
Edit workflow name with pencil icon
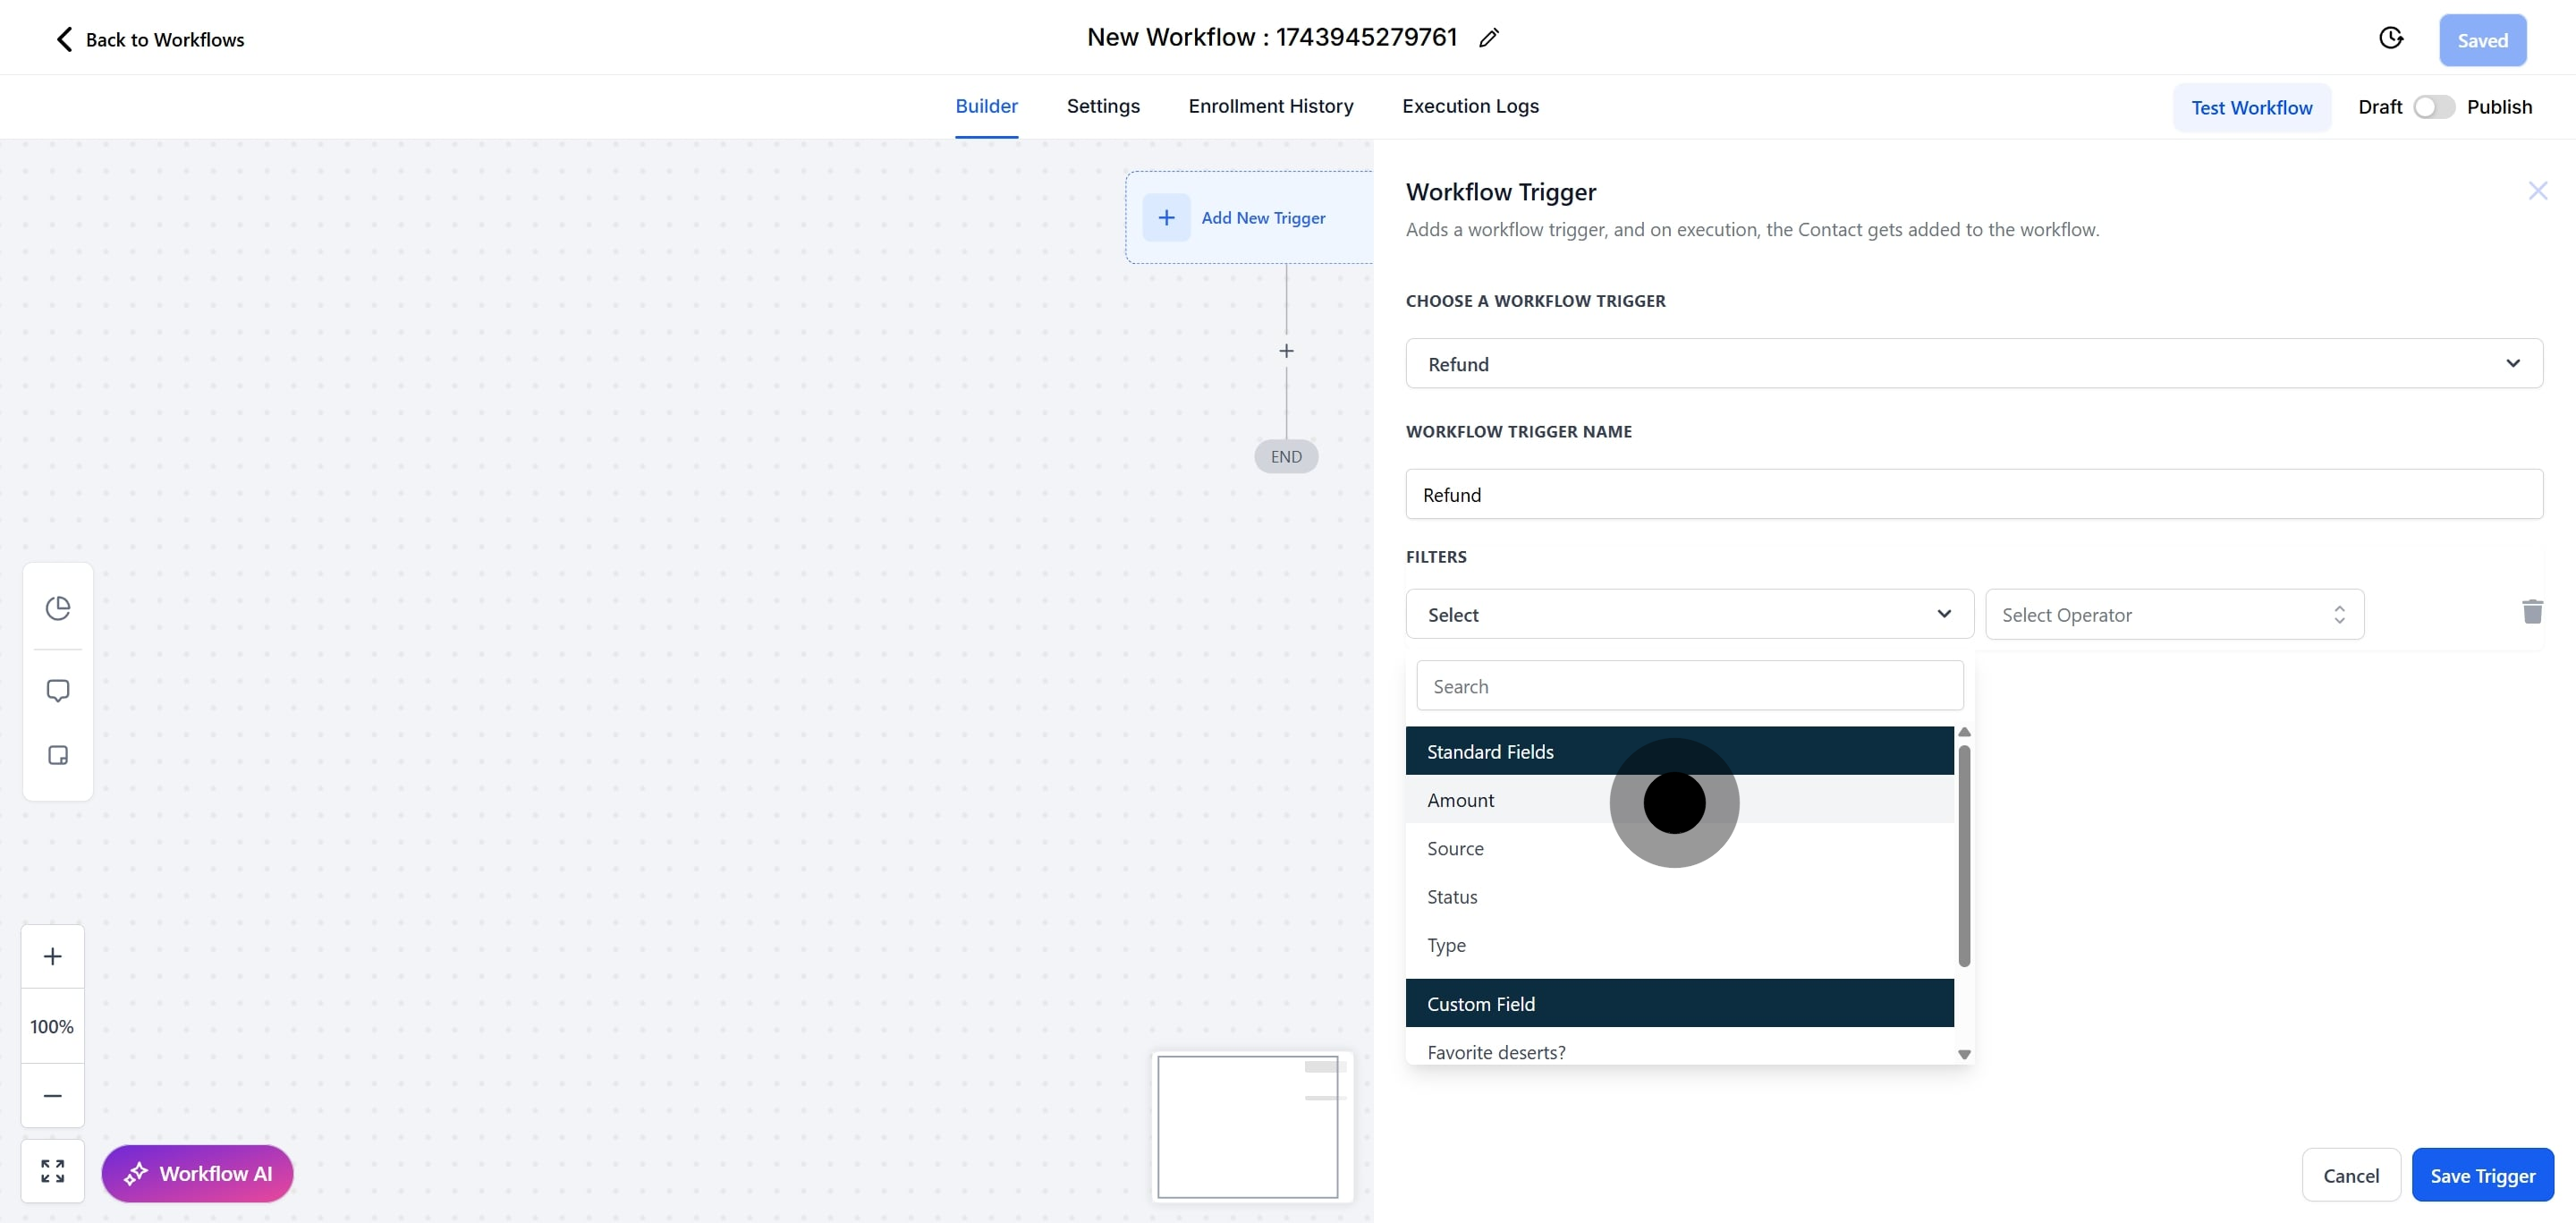1489,38
